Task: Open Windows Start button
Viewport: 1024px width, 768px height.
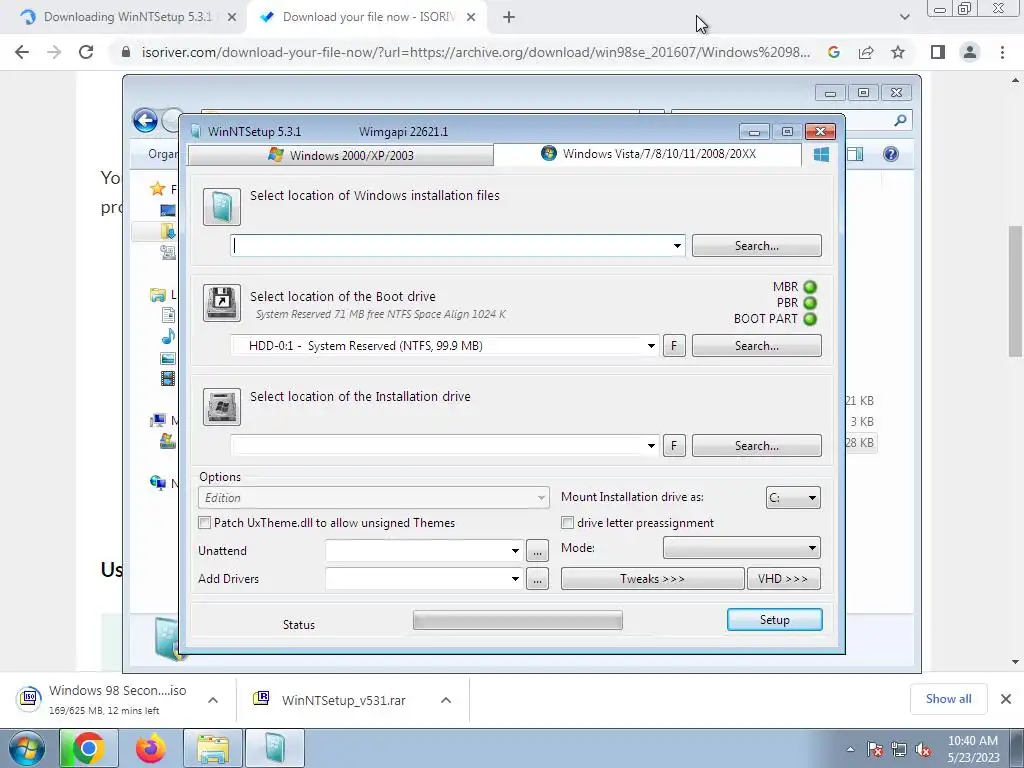Action: point(26,748)
